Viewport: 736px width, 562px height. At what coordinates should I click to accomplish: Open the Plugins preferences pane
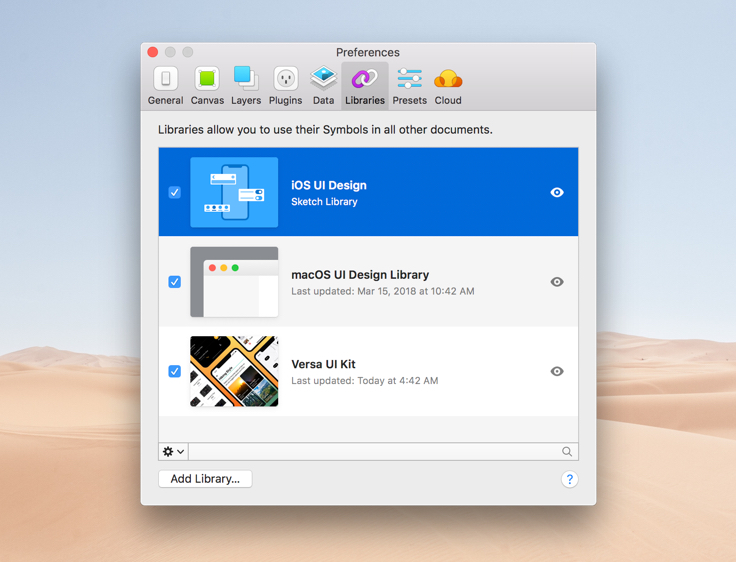click(285, 85)
